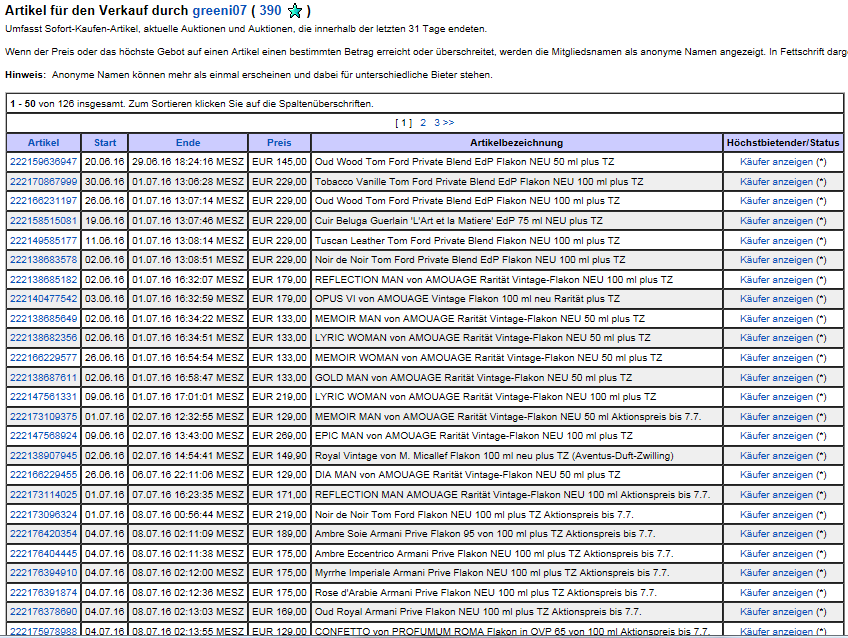Show buyer for Oud Royal Armani Prive item
The height and width of the screenshot is (638, 848).
pyautogui.click(x=776, y=611)
